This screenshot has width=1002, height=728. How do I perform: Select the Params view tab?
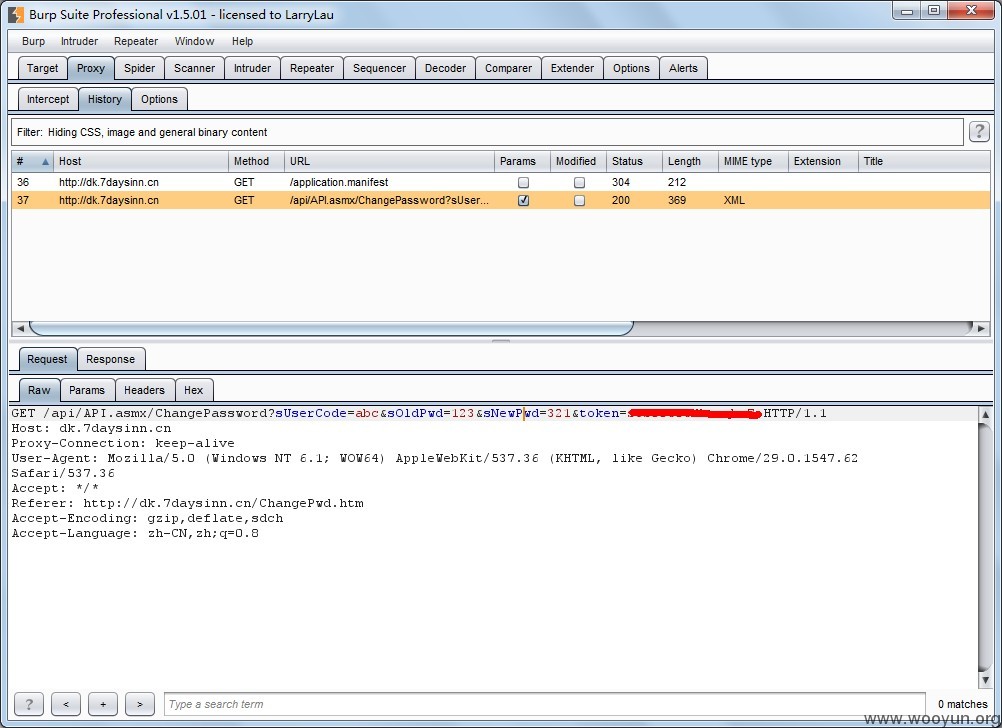point(87,390)
